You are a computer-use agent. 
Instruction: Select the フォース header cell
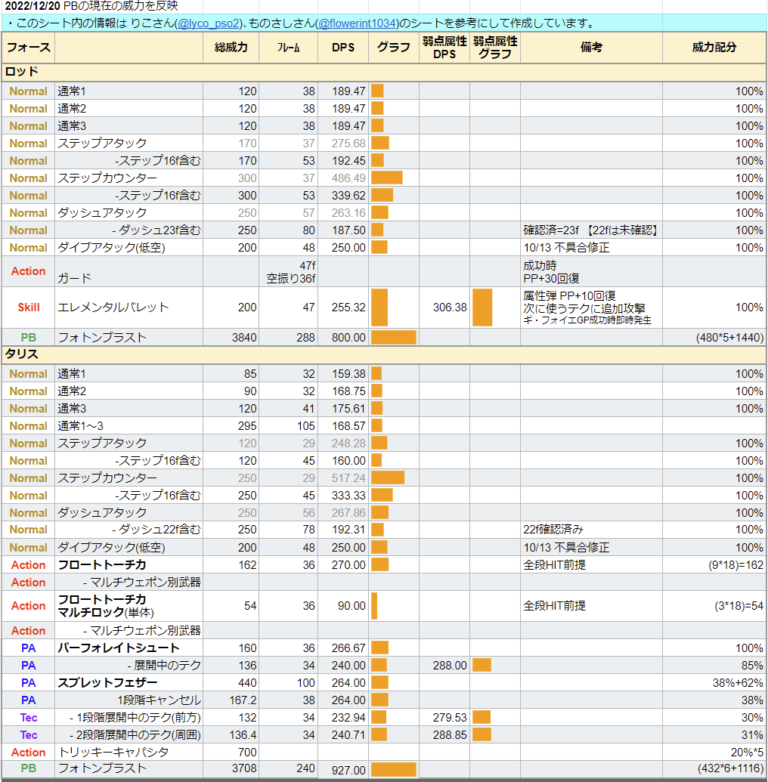(28, 47)
